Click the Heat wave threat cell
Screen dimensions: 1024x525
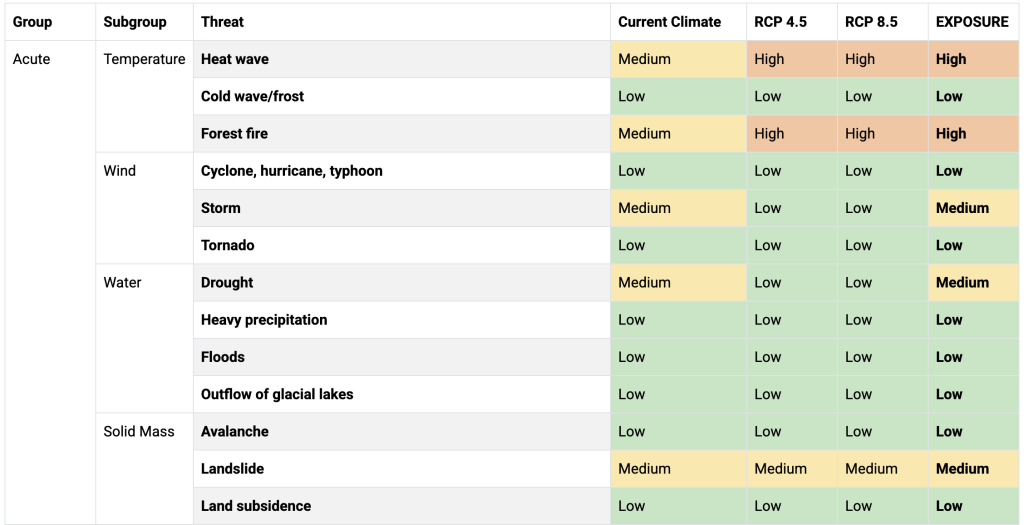click(x=402, y=59)
